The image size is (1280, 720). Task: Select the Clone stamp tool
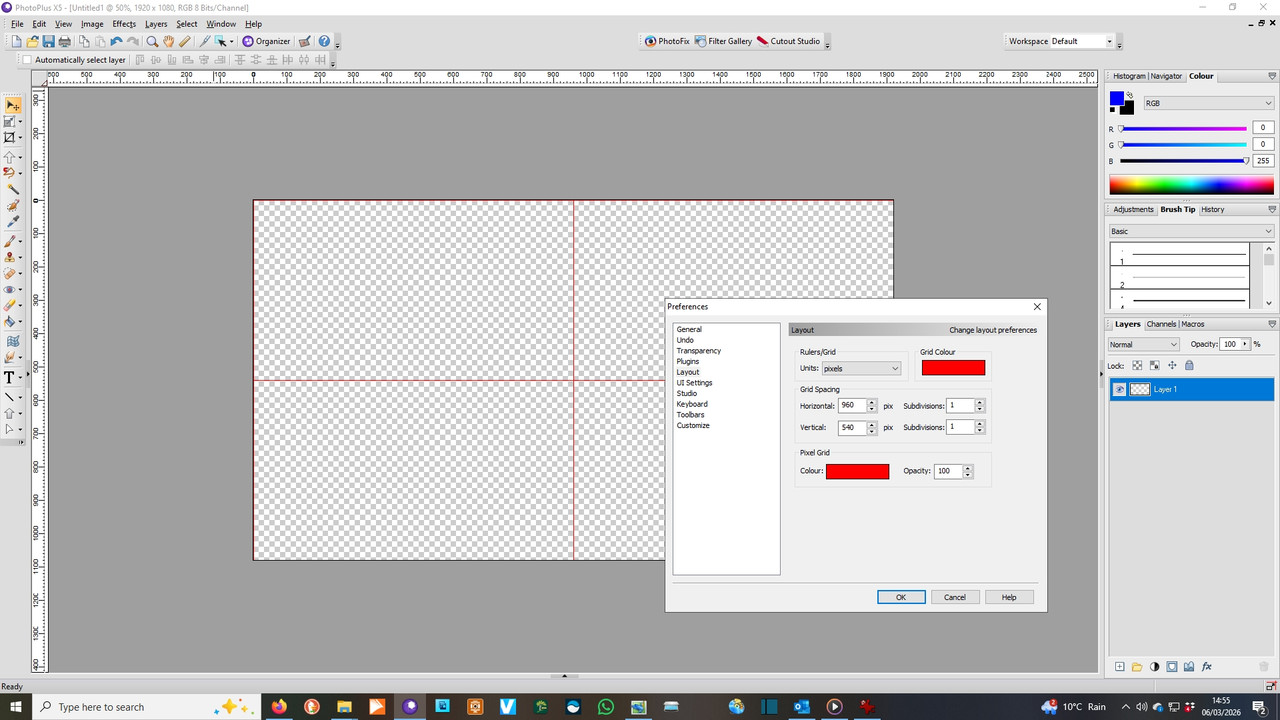point(12,257)
